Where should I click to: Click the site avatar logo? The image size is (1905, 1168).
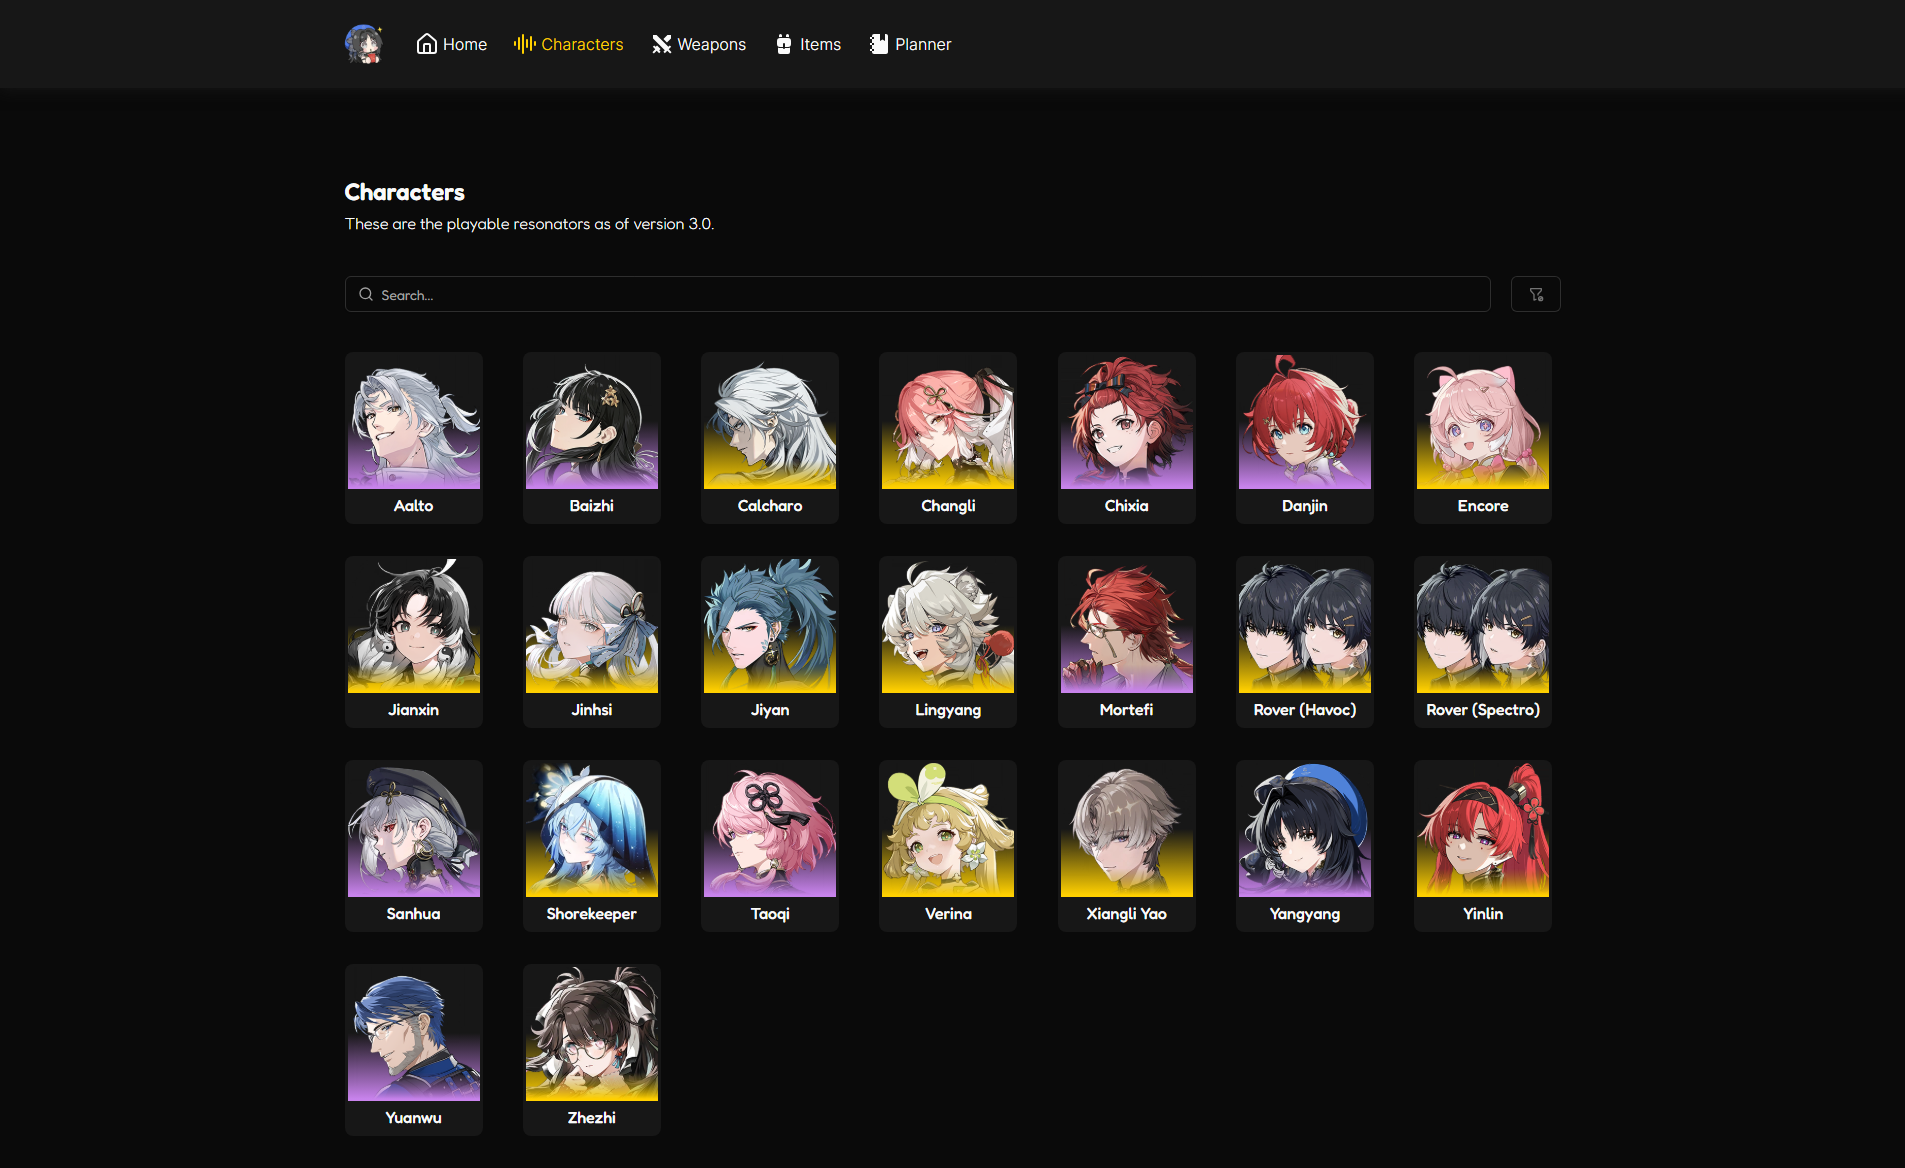(364, 44)
